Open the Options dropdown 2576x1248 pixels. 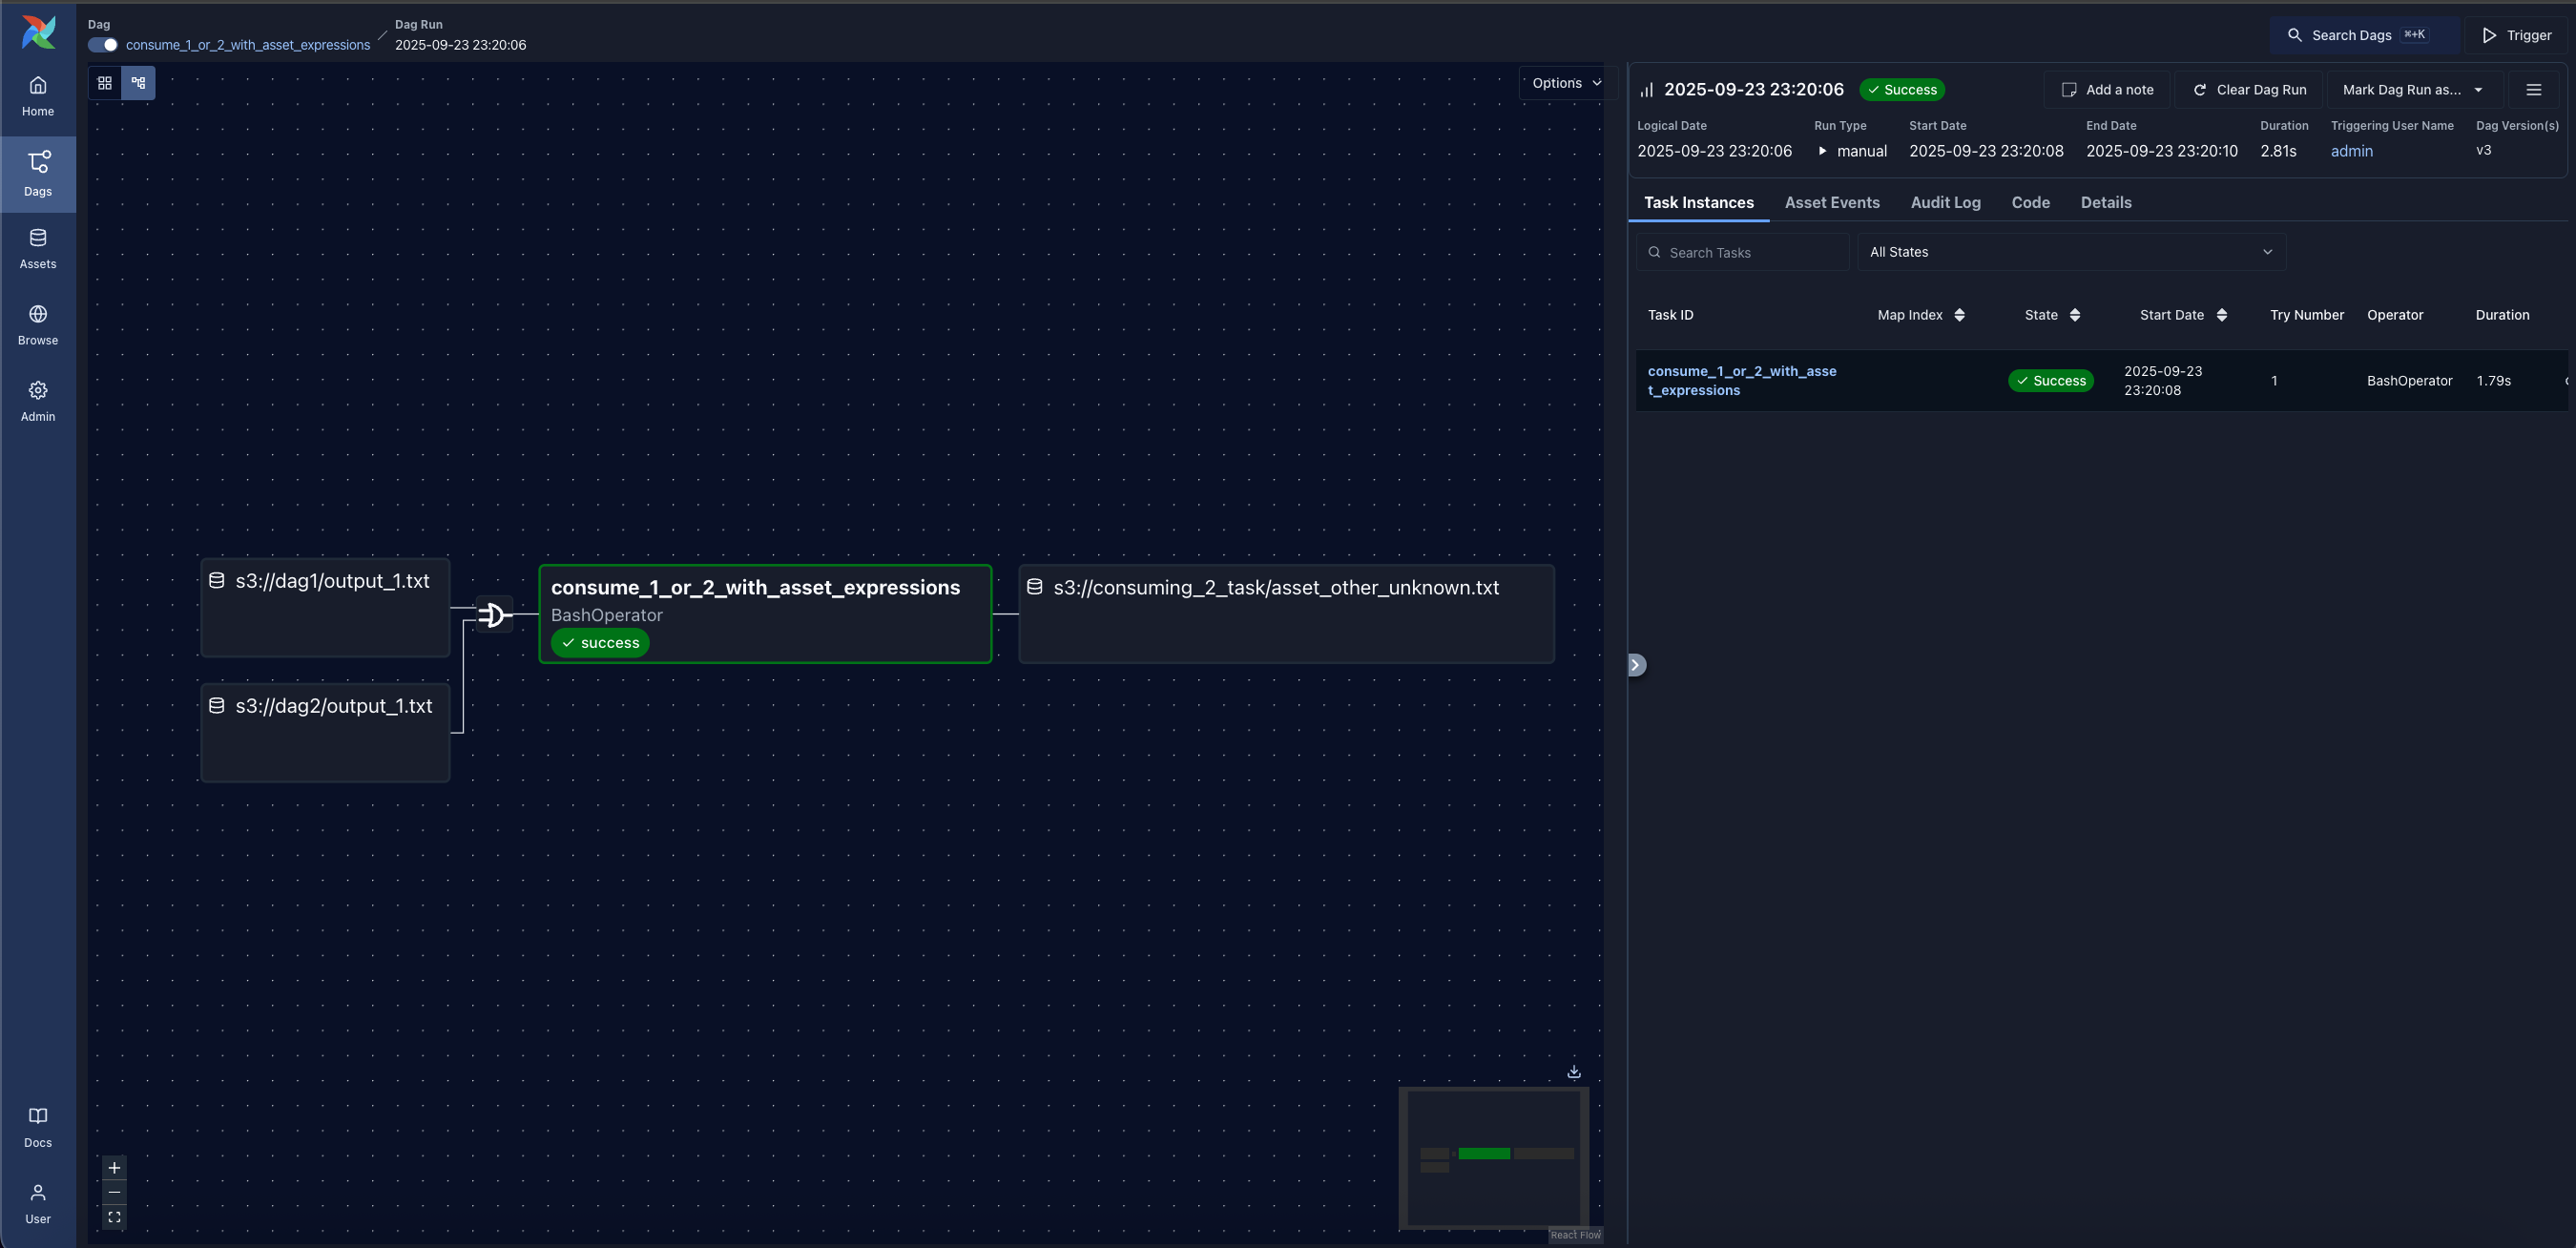point(1565,83)
